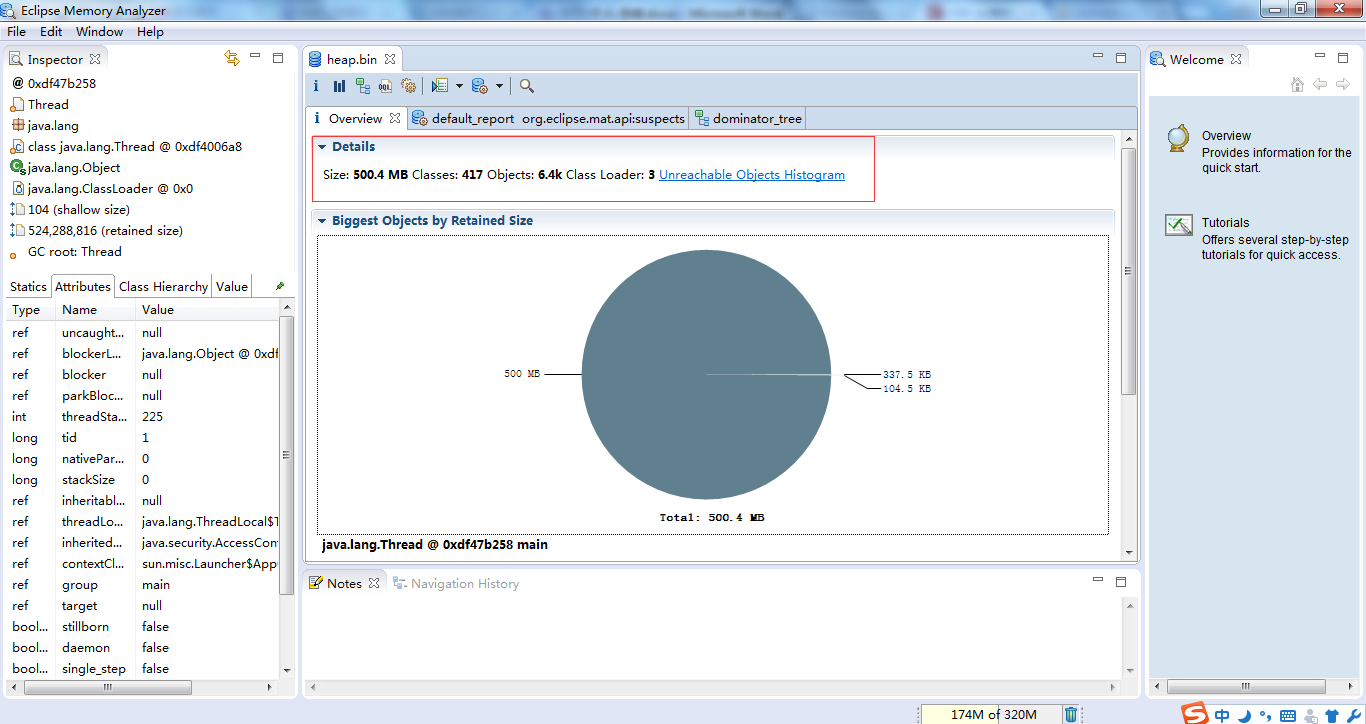Toggle the pin icon beside Value tab
Image resolution: width=1366 pixels, height=724 pixels.
[x=279, y=286]
